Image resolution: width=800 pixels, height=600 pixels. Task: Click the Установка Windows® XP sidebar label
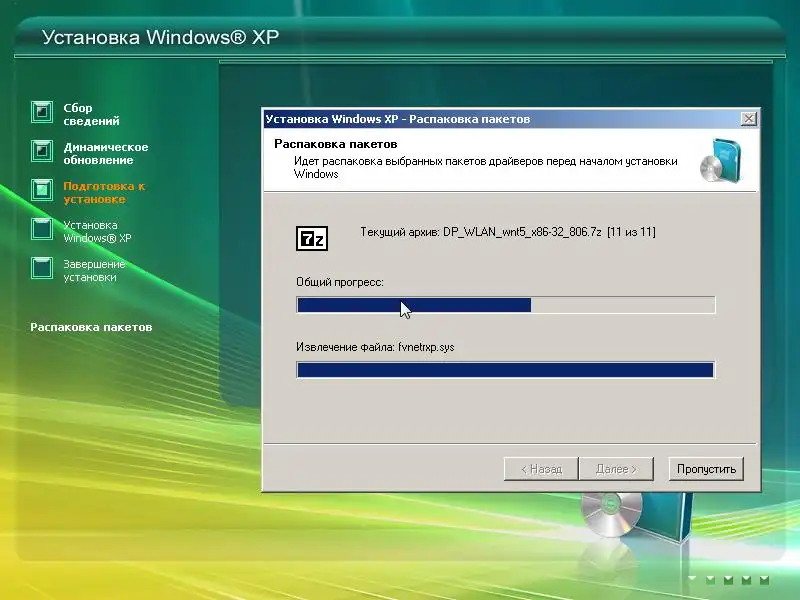[97, 232]
